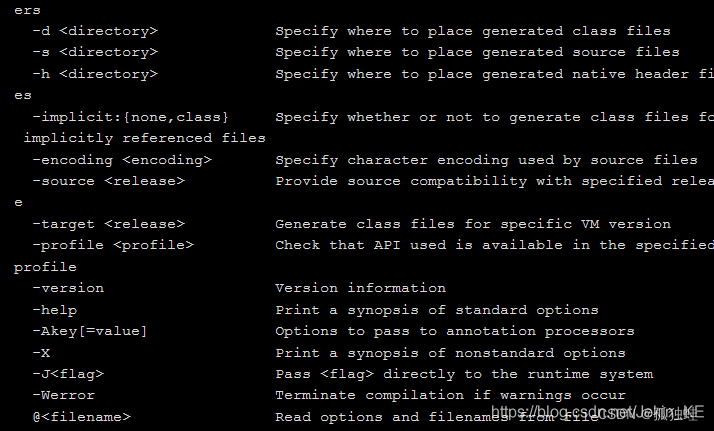Click the "-implicit:{none,class}" option
714x431 pixels.
pyautogui.click(x=130, y=117)
